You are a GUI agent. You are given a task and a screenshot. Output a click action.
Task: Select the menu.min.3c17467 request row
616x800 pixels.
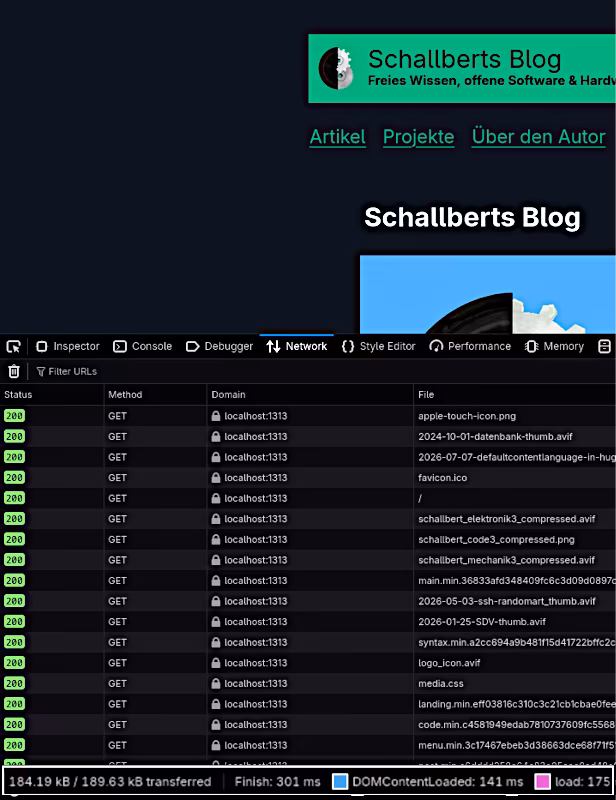tap(308, 745)
